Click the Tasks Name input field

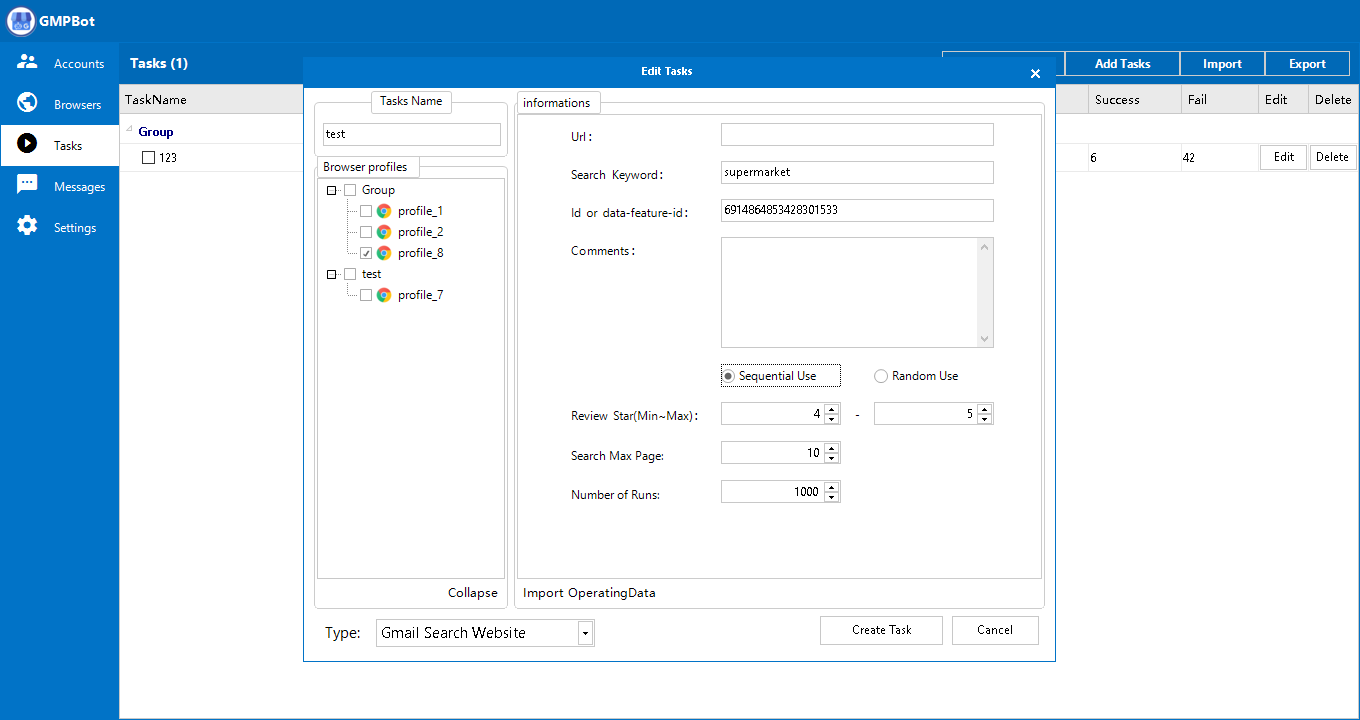[x=411, y=134]
